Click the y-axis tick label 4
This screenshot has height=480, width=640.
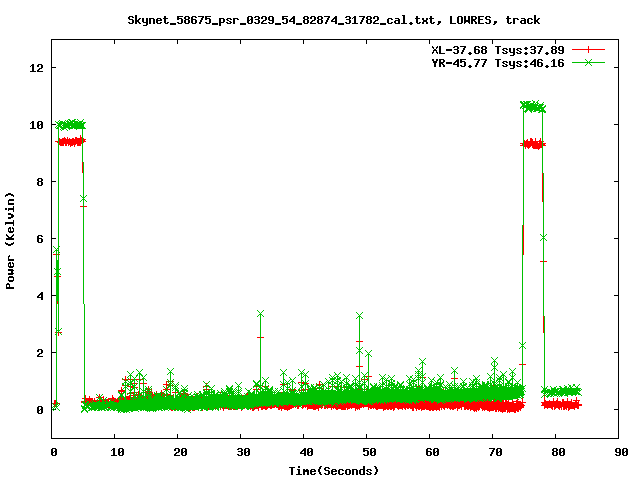coord(40,296)
